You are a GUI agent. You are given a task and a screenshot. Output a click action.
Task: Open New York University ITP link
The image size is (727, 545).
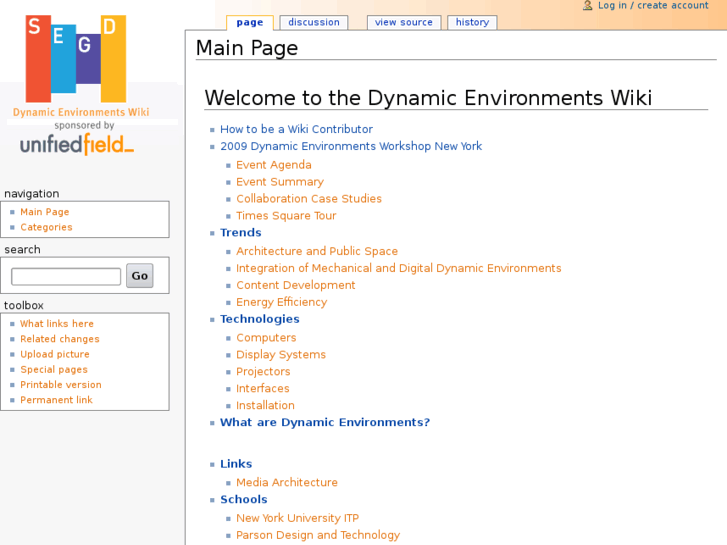point(297,518)
